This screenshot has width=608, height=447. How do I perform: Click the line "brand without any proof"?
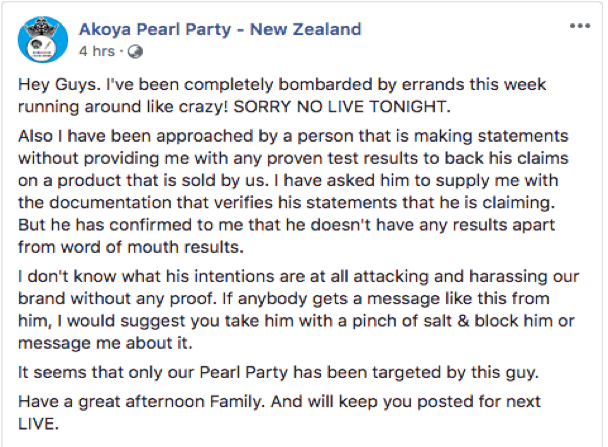click(x=117, y=299)
